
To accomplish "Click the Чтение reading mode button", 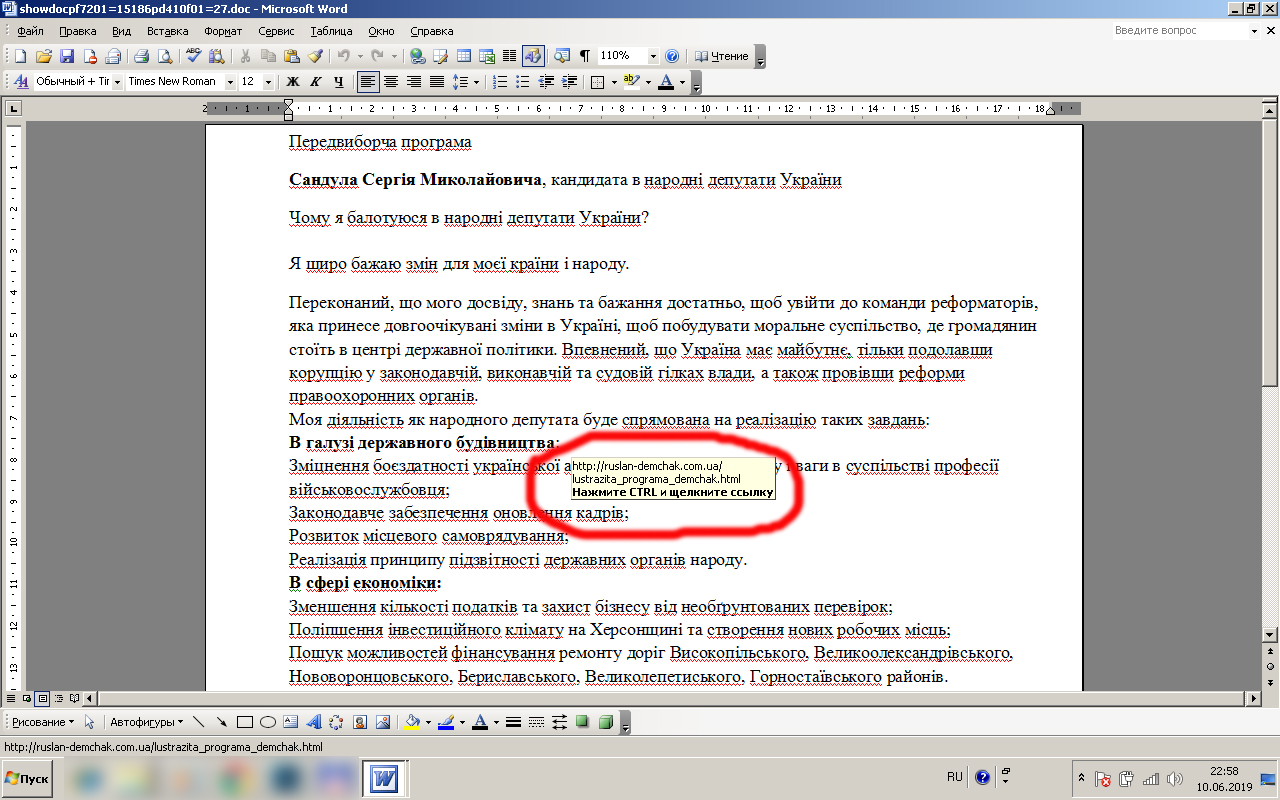I will 722,56.
